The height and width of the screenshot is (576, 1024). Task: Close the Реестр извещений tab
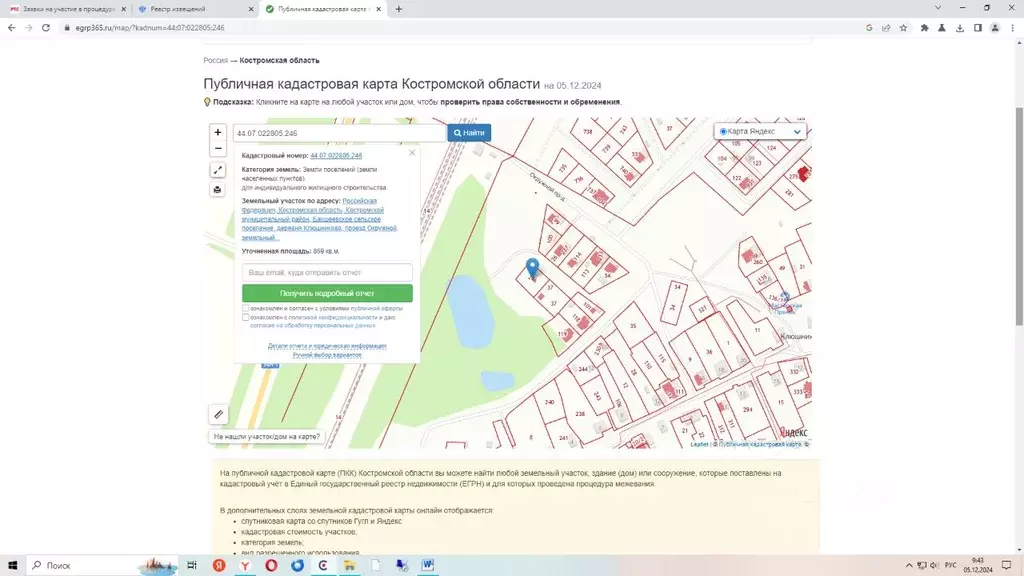pyautogui.click(x=251, y=9)
